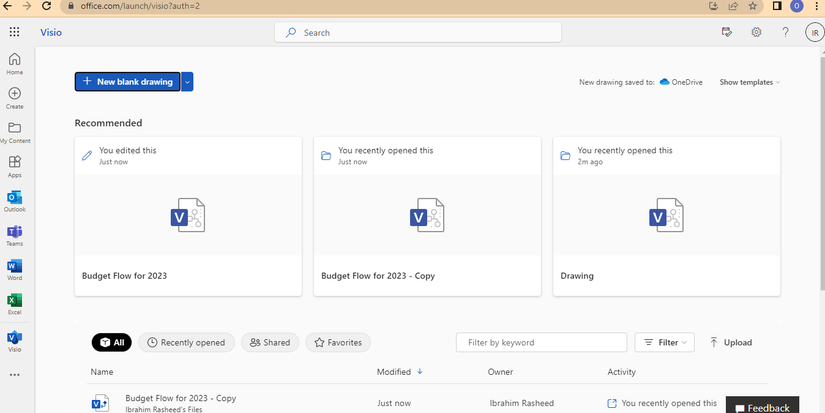825x413 pixels.
Task: Open the app launcher waffle icon
Action: (14, 32)
